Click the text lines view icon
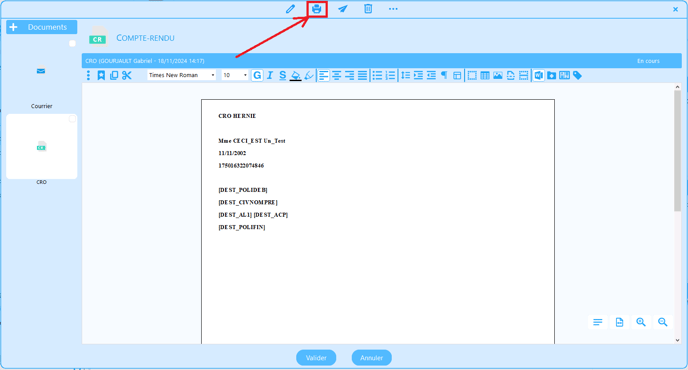Image resolution: width=688 pixels, height=370 pixels. coord(598,322)
